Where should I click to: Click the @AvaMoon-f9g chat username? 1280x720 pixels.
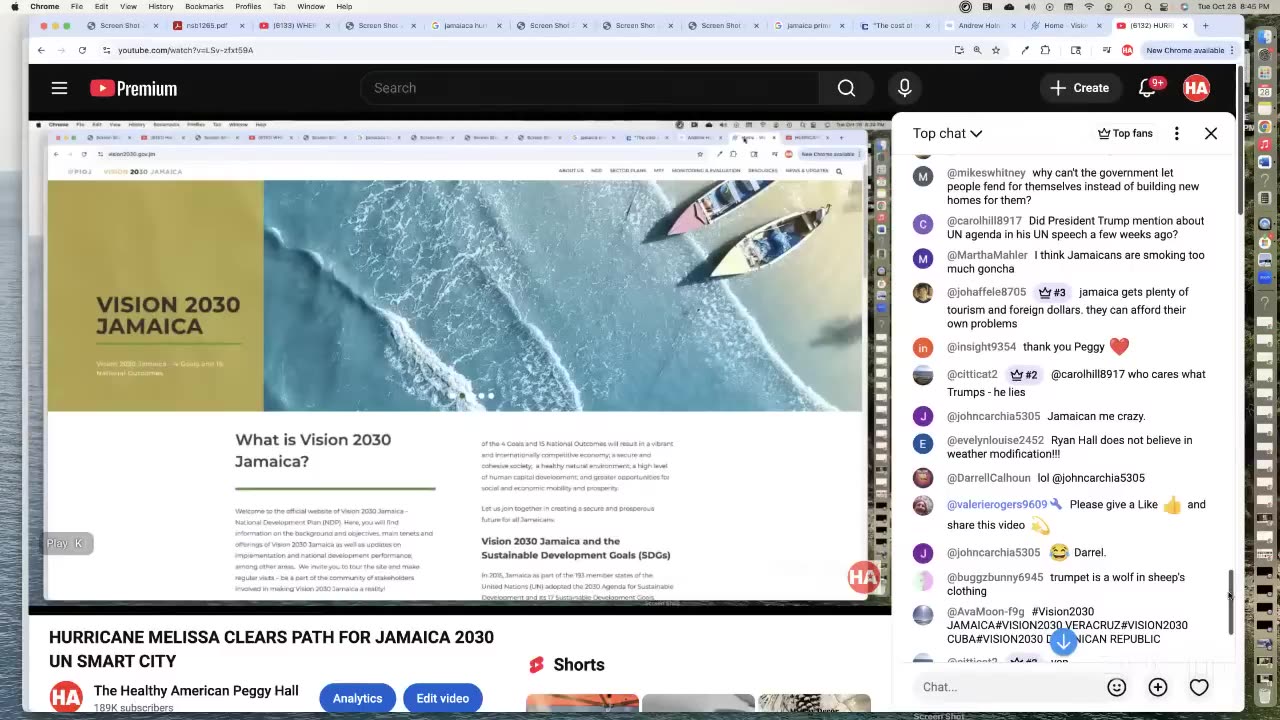point(985,612)
